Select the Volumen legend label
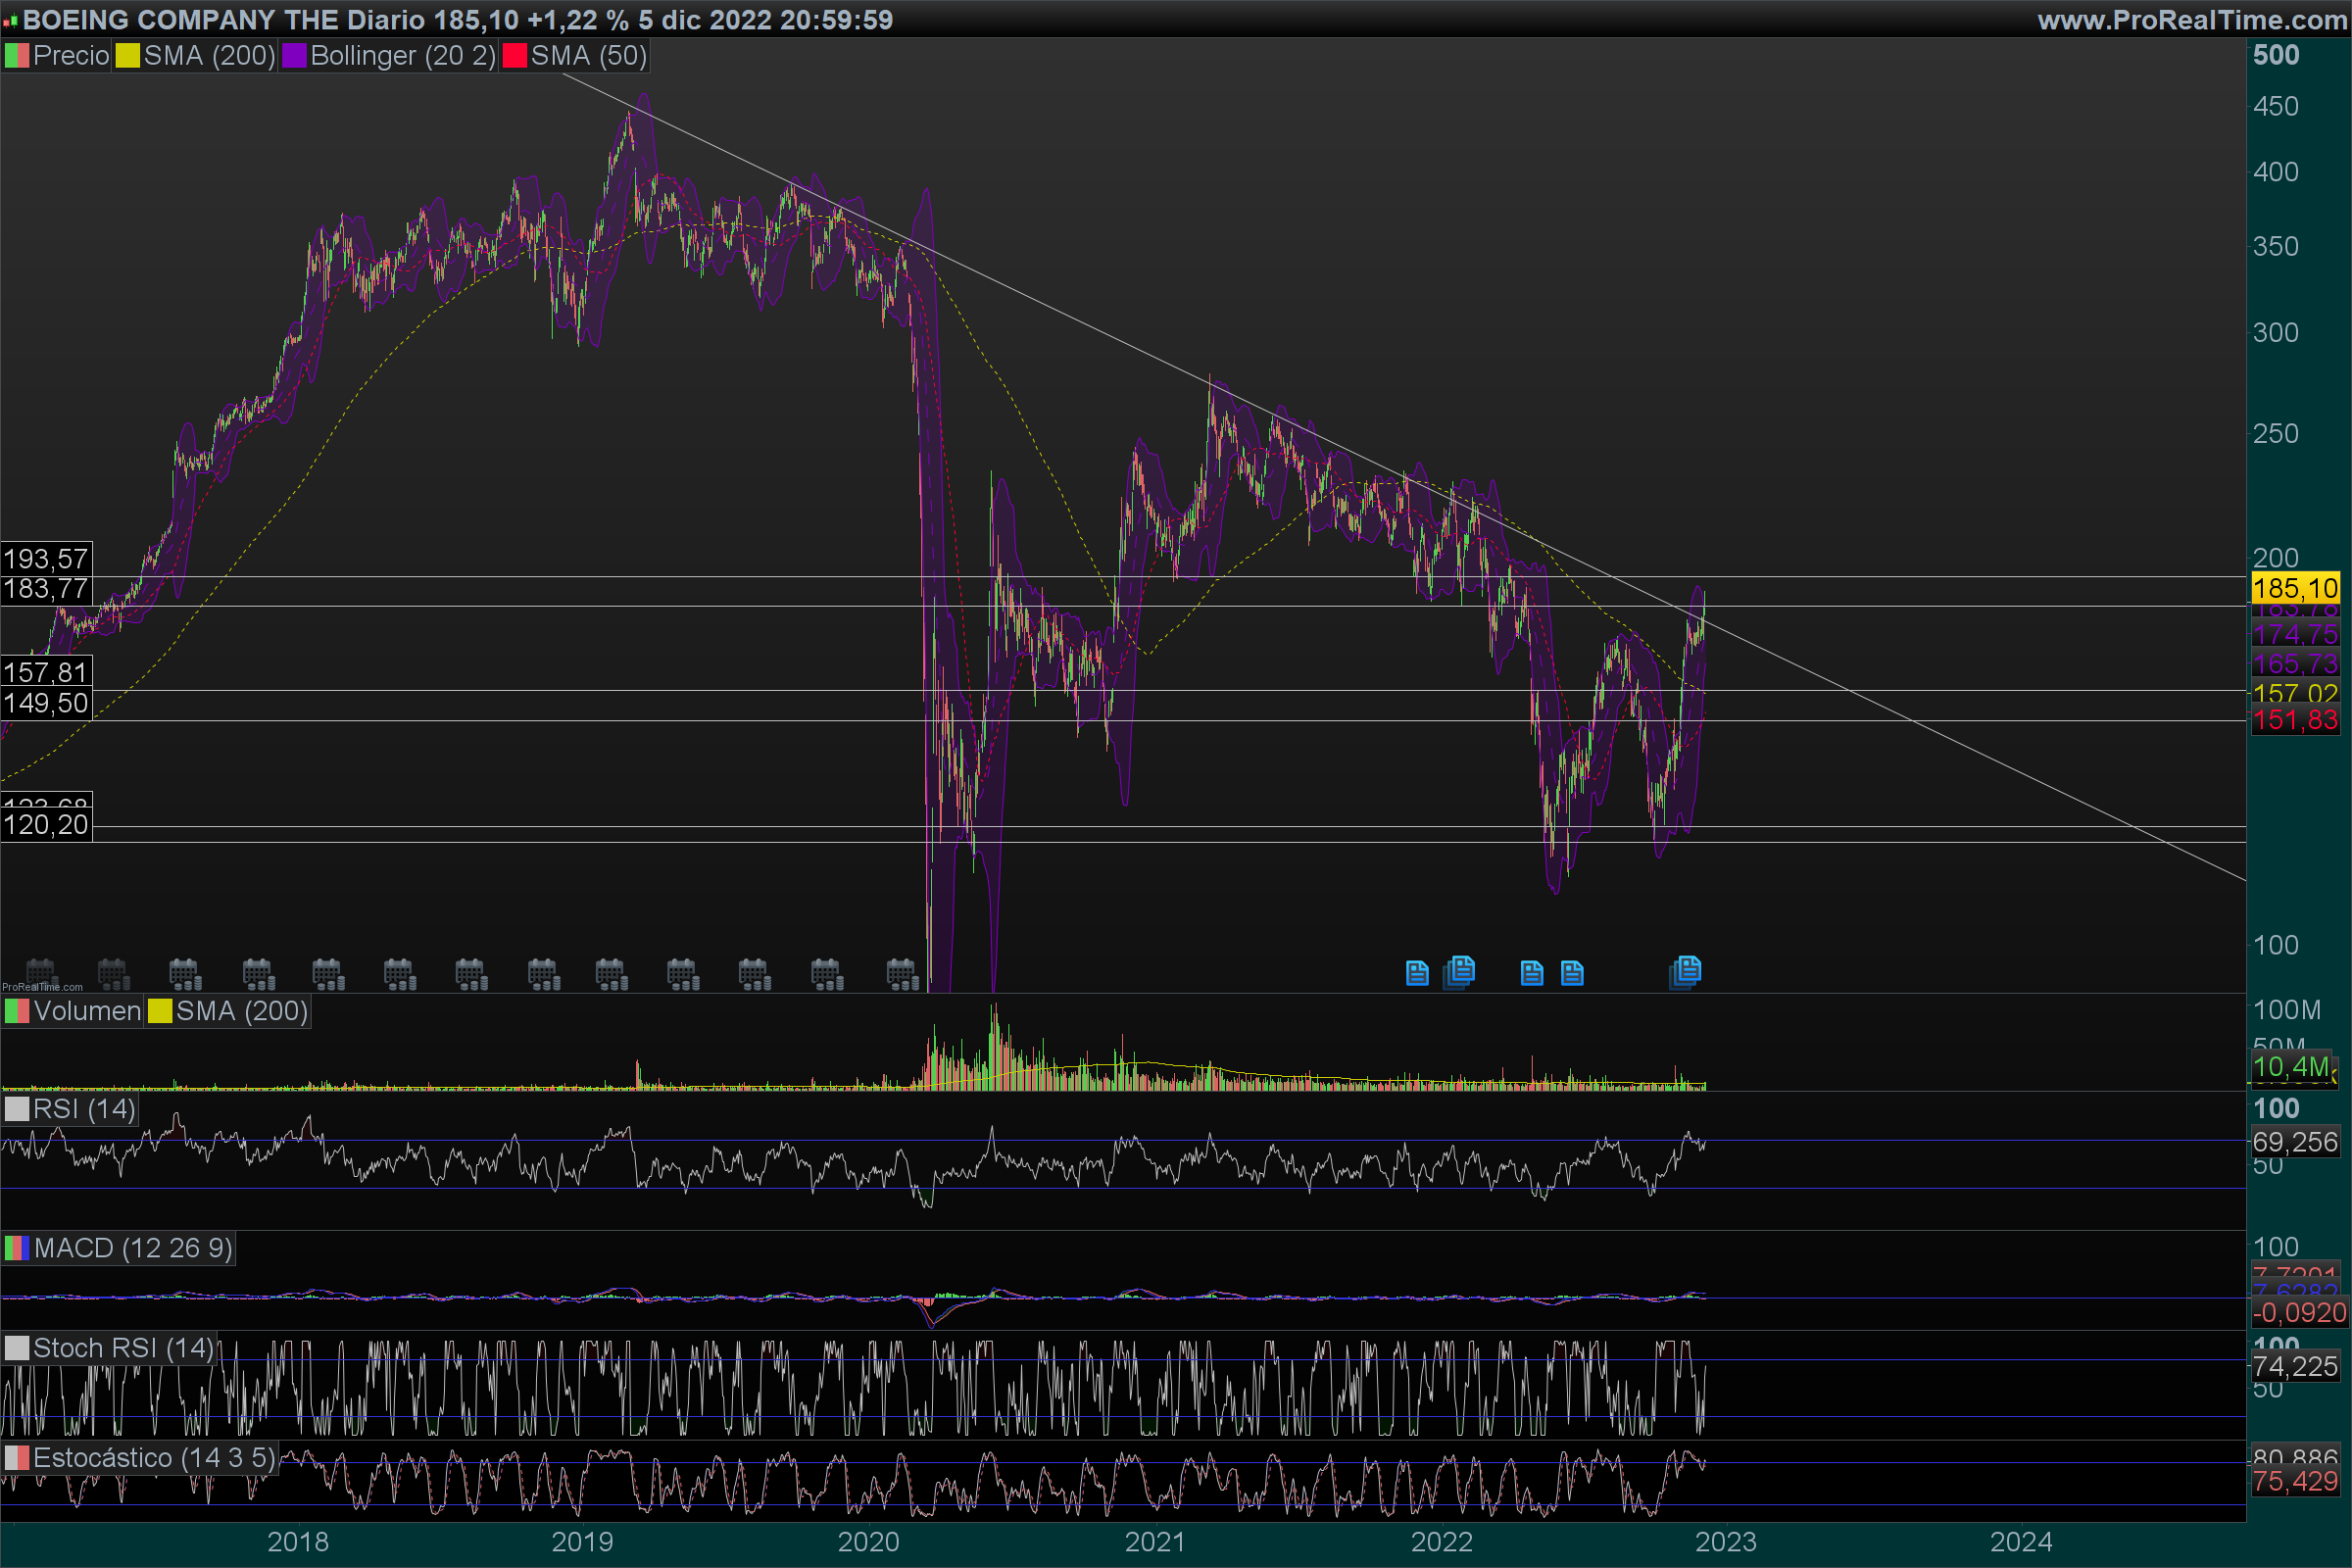Screen dimensions: 2352x1568 [x=87, y=1011]
